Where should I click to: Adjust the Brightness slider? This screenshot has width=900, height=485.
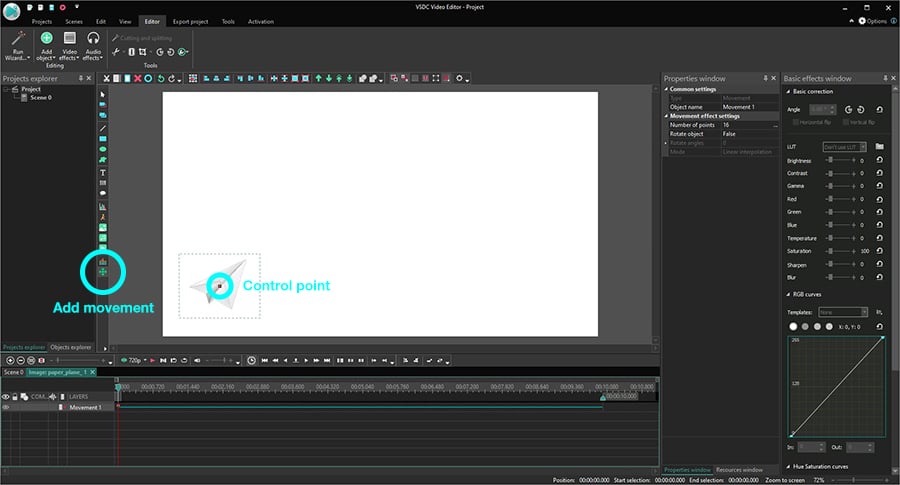point(840,160)
